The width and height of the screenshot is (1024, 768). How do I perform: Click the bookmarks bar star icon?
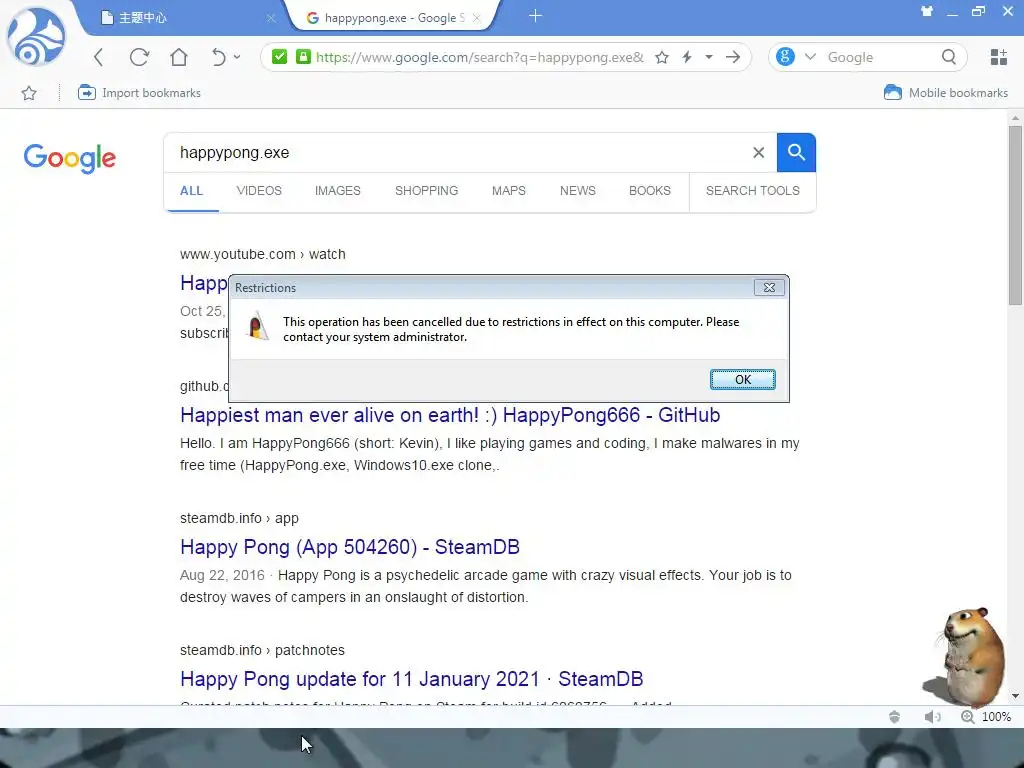click(29, 93)
